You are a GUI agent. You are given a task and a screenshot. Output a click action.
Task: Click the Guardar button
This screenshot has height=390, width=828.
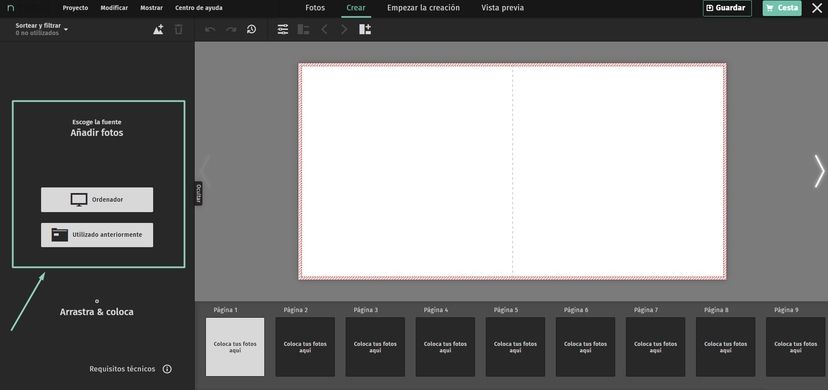coord(727,8)
